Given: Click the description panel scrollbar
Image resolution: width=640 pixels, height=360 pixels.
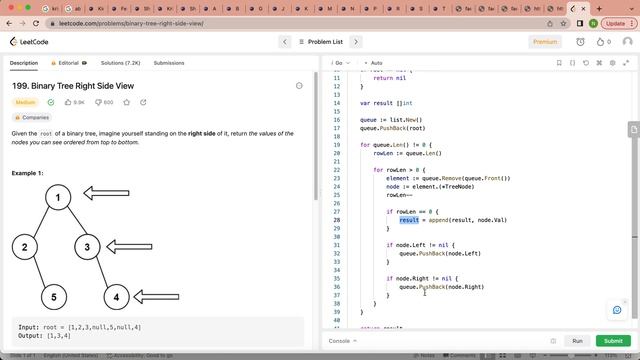Looking at the screenshot, I should [316, 136].
